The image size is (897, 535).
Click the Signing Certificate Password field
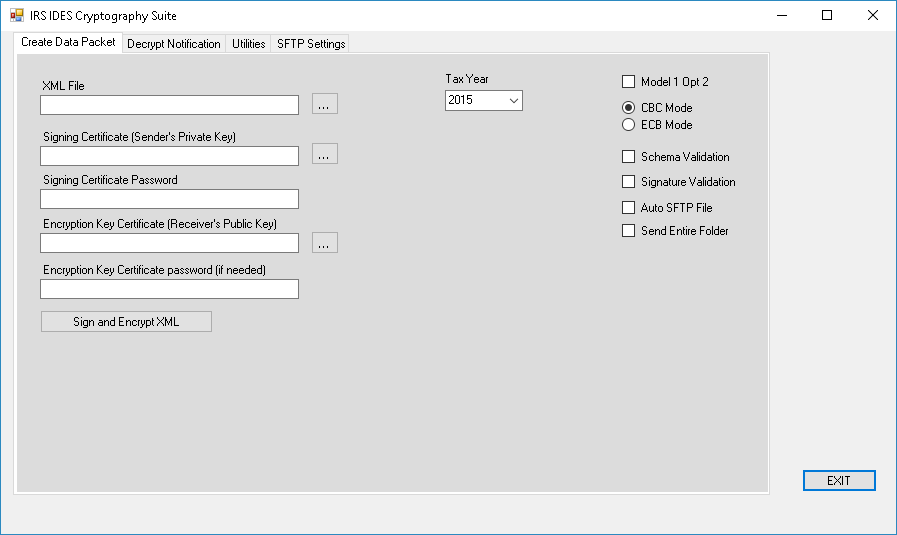[169, 199]
